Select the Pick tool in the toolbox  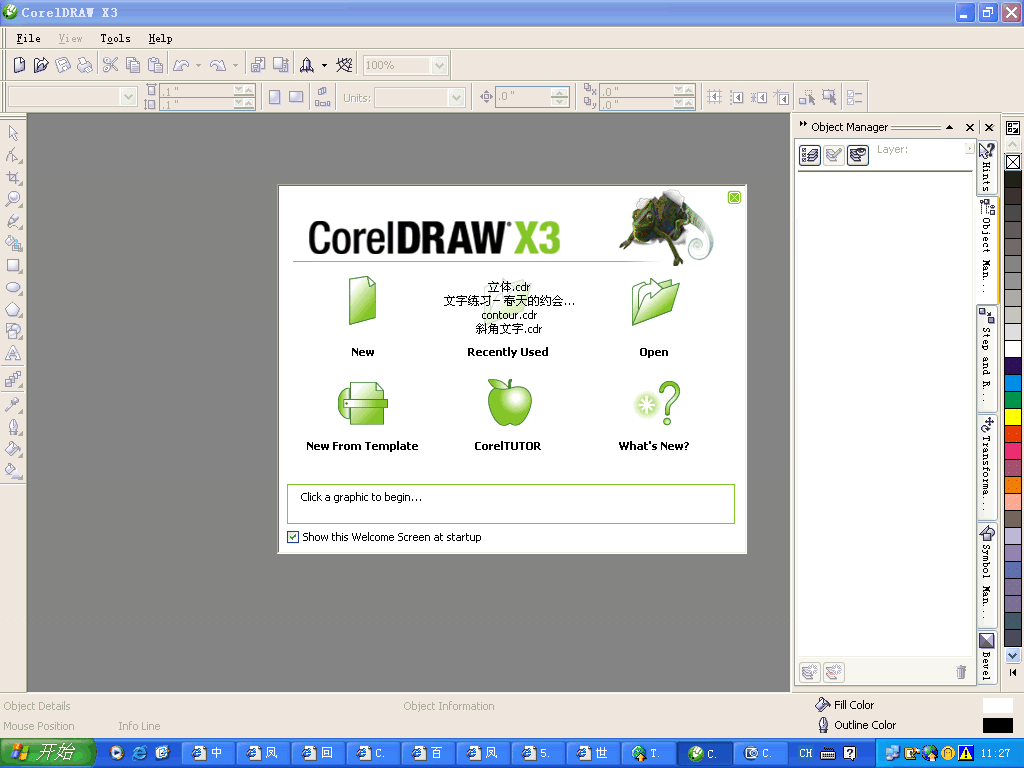pyautogui.click(x=13, y=133)
